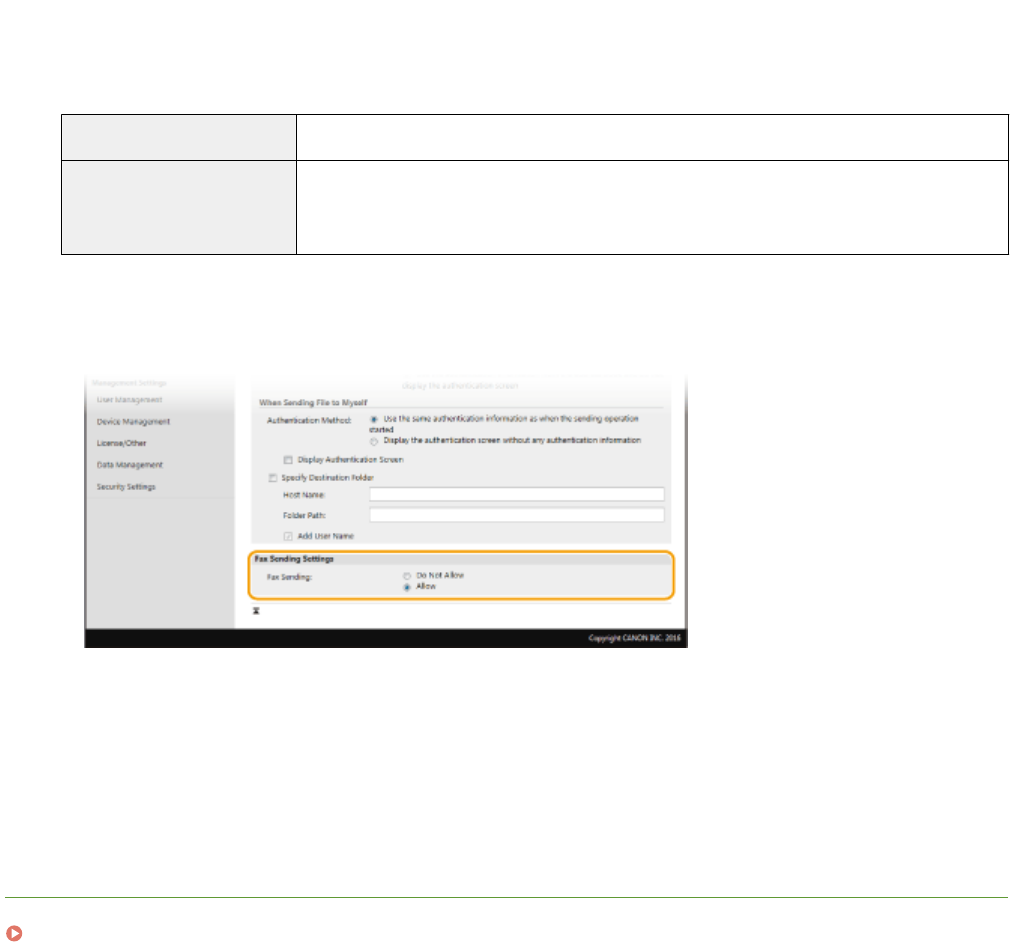Toggle the Add User Name checkbox
1014x943 pixels.
[x=288, y=536]
